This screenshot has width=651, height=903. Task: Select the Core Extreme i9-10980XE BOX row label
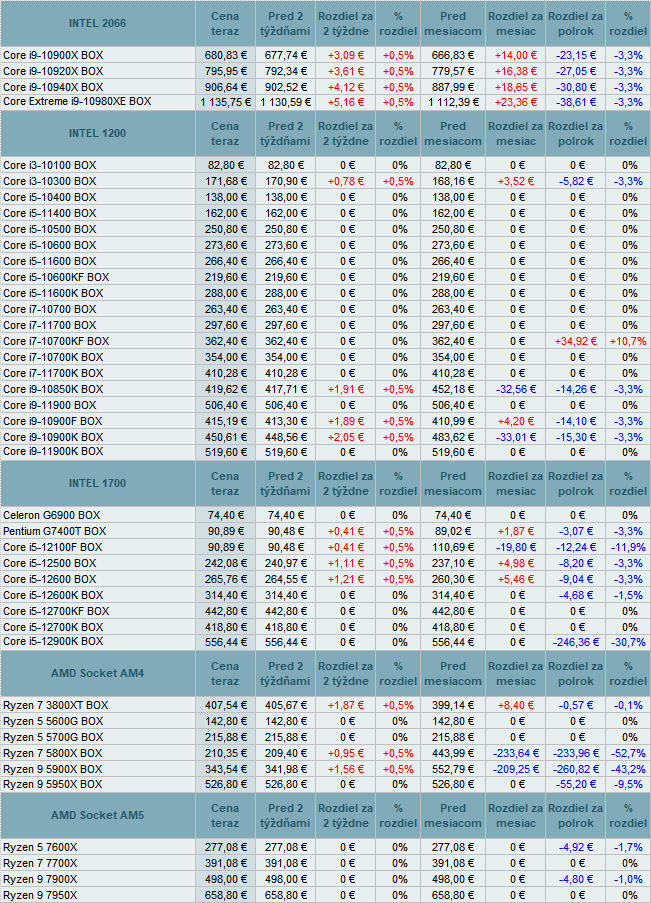click(77, 101)
